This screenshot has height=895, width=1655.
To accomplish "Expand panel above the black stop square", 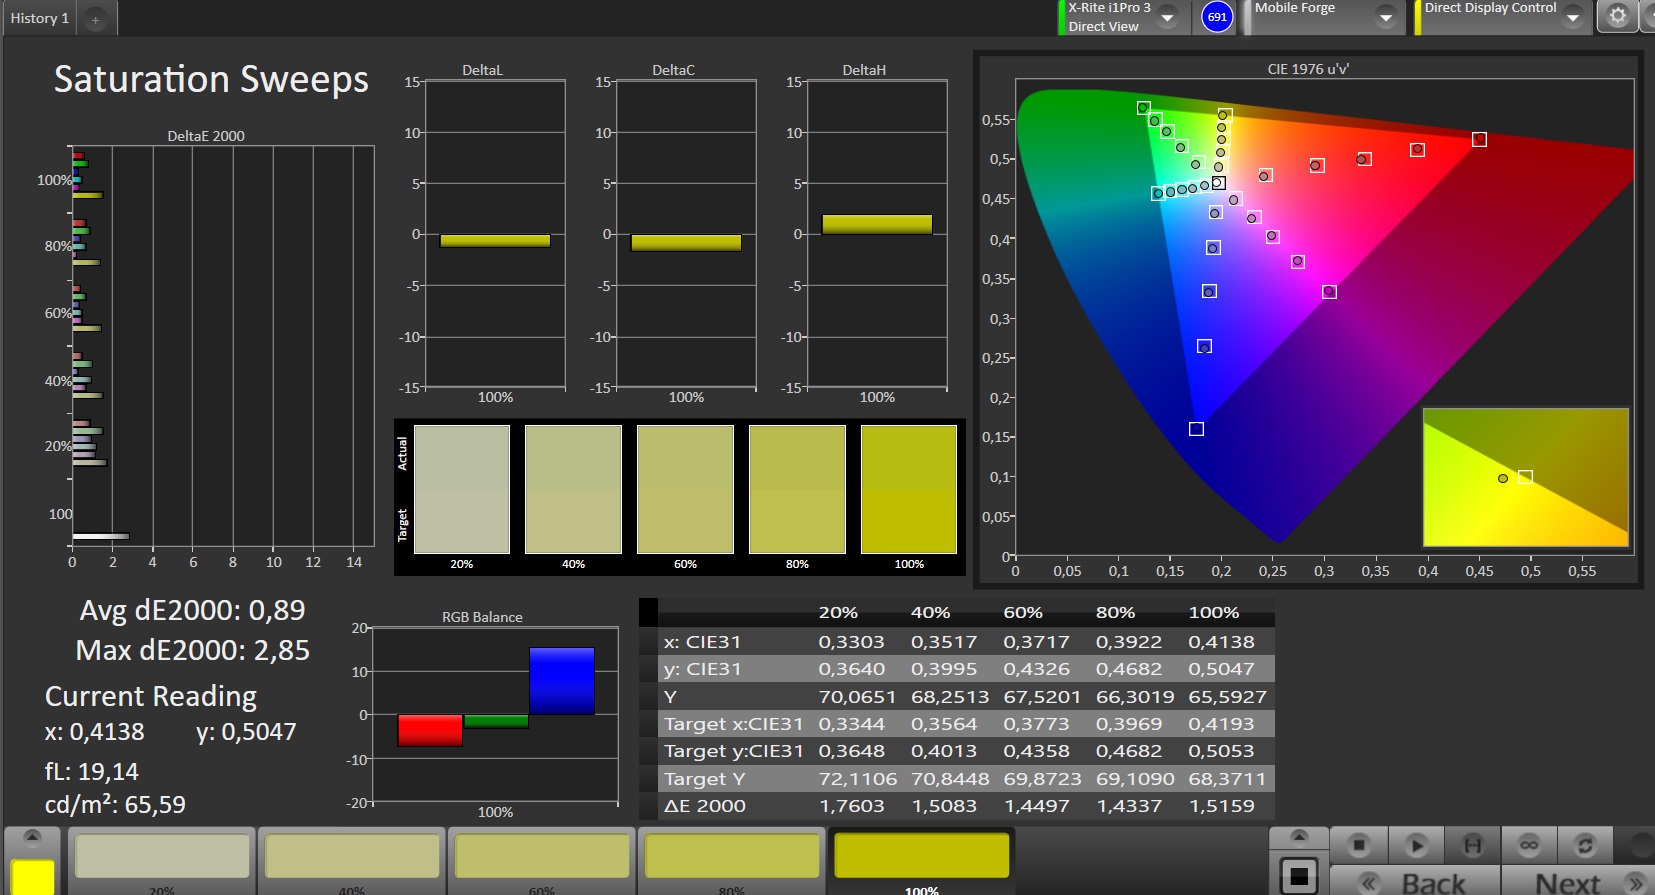I will tap(1299, 837).
